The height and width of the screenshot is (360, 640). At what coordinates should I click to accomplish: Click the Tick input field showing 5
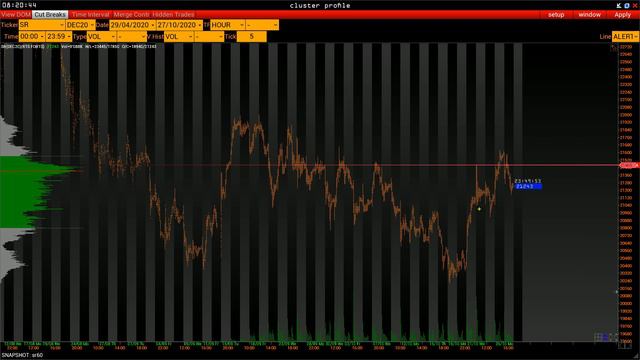(x=251, y=36)
